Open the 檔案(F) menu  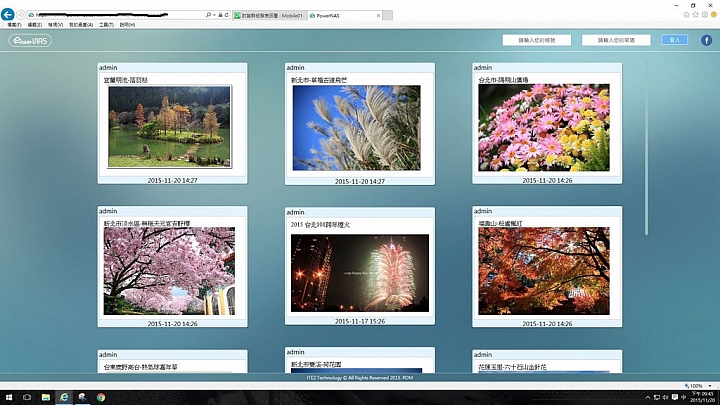coord(14,25)
